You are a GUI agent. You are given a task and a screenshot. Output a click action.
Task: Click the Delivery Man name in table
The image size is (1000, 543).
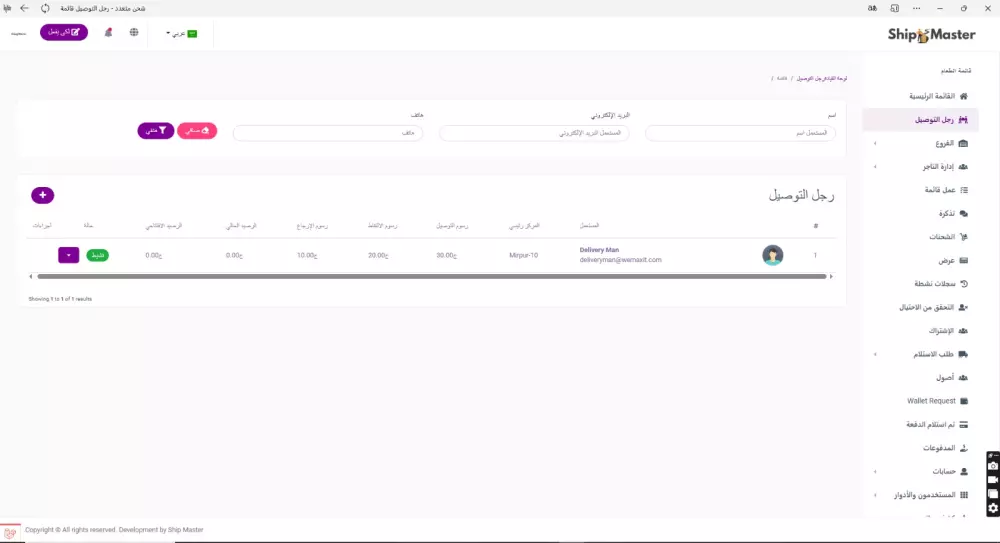(599, 250)
